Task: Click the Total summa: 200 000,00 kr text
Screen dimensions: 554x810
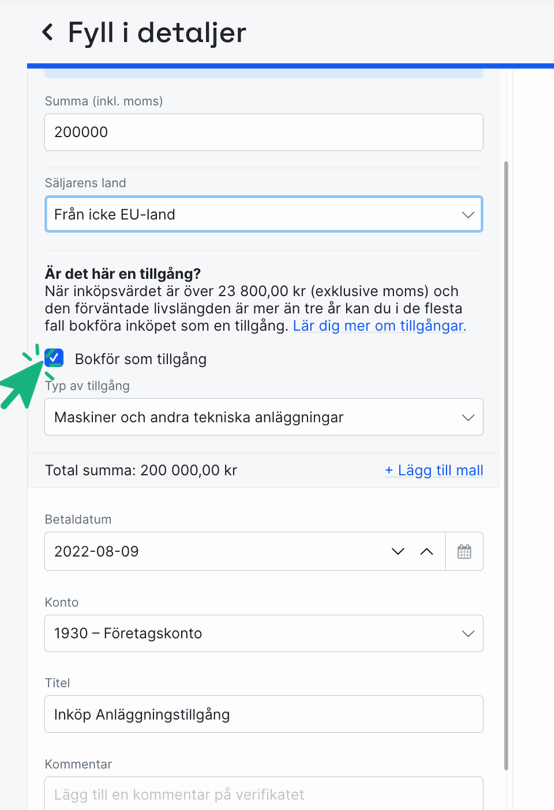Action: pos(141,470)
